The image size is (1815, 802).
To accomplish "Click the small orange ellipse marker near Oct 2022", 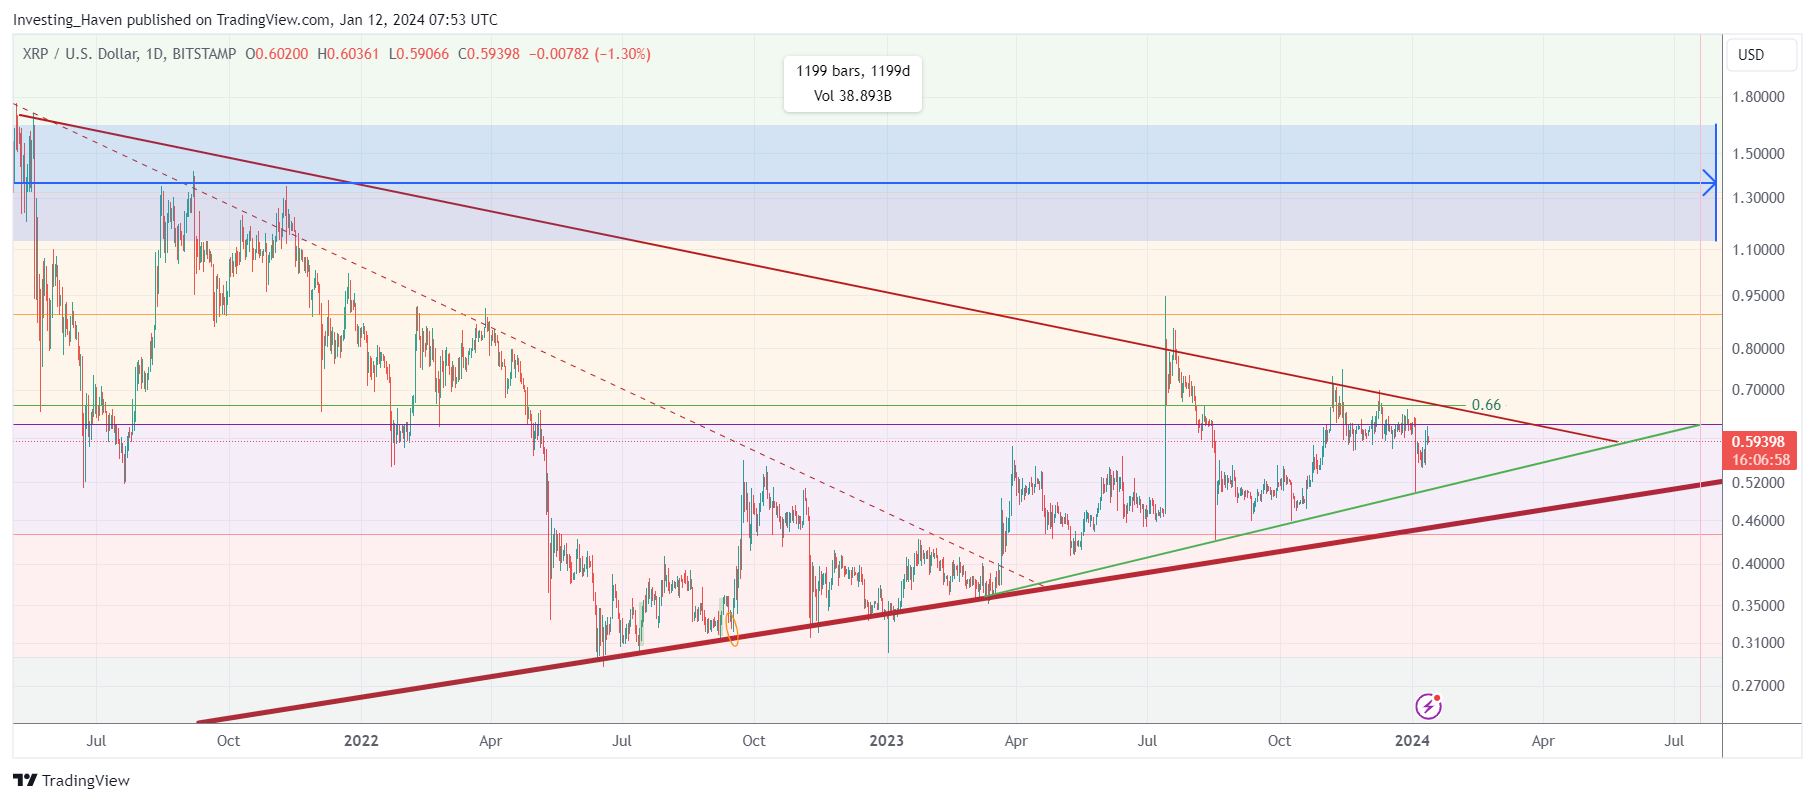I will [731, 627].
